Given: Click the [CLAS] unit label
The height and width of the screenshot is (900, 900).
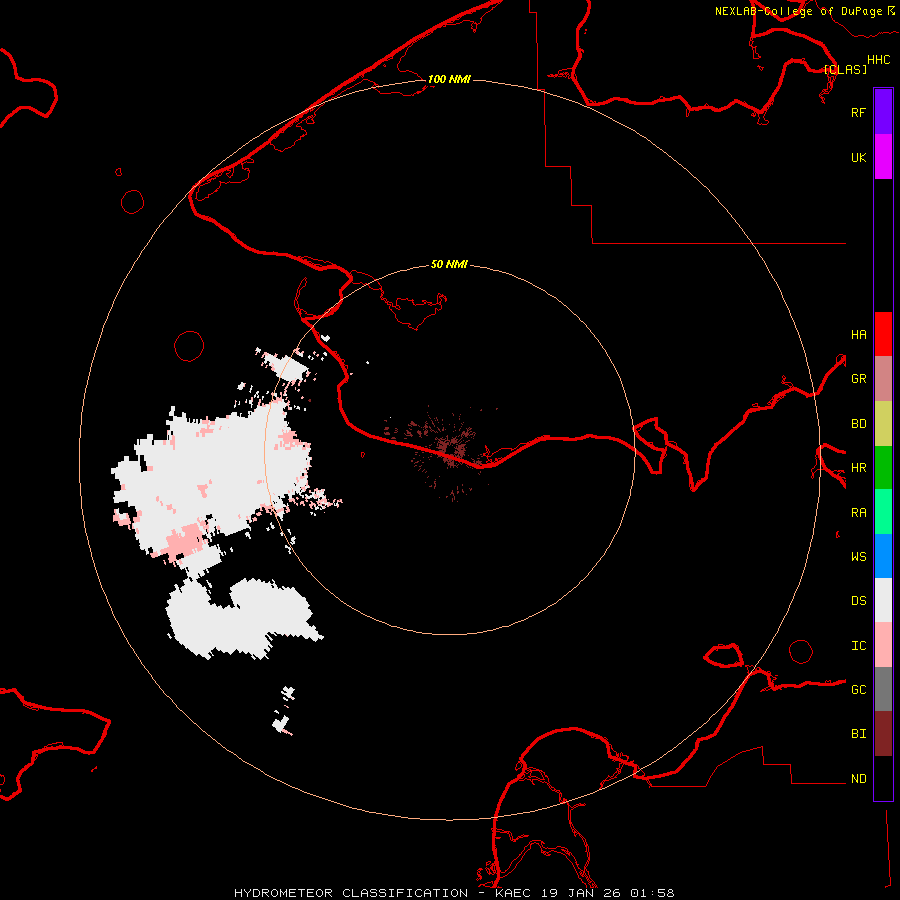Looking at the screenshot, I should coord(845,69).
